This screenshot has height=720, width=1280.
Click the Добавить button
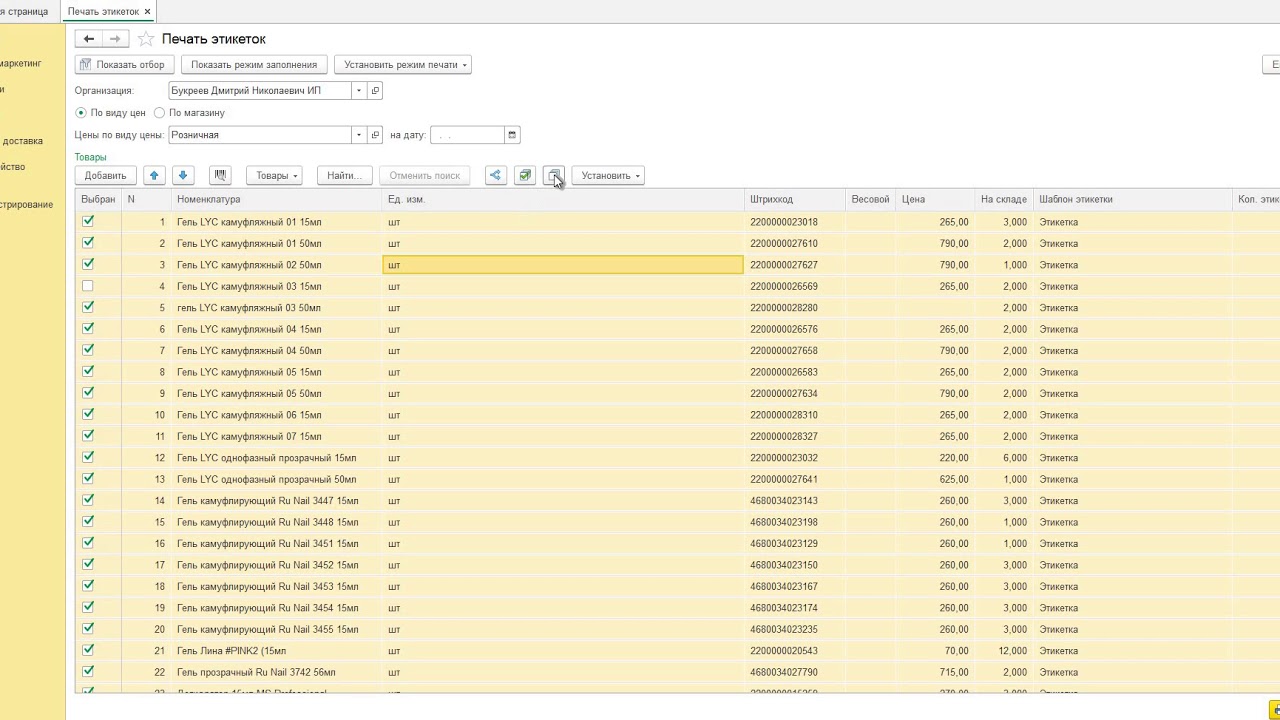(x=105, y=175)
